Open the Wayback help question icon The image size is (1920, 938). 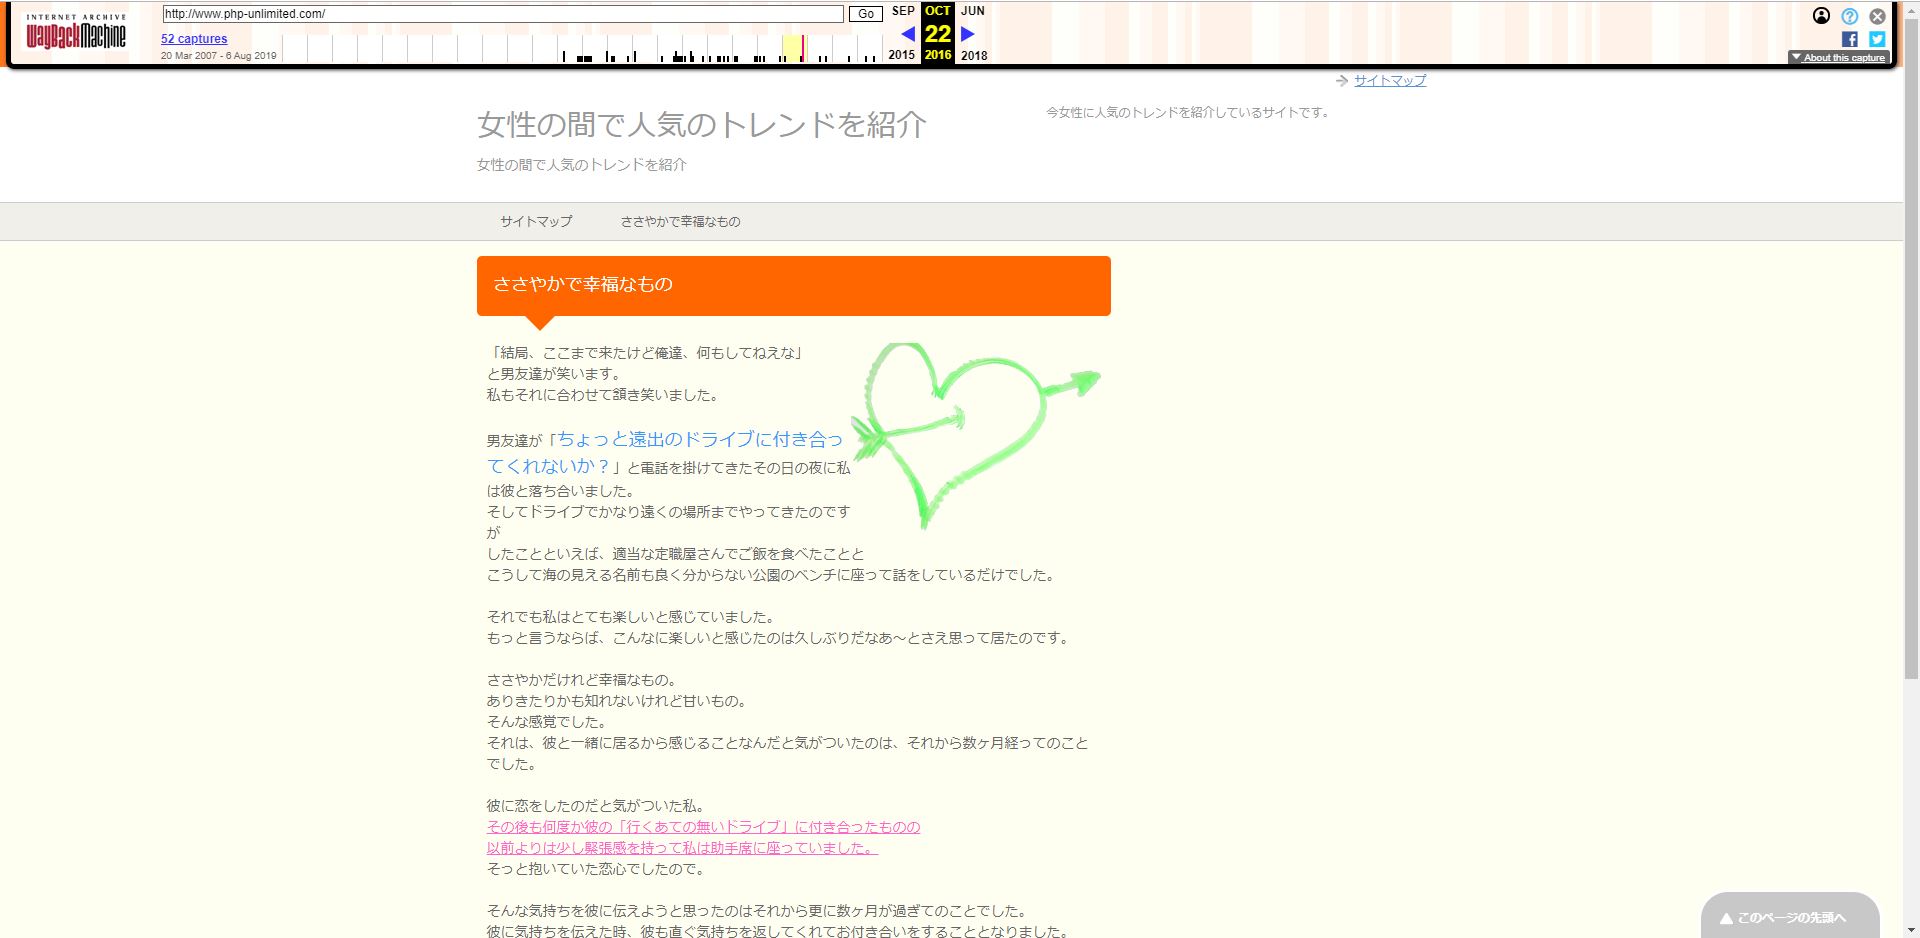point(1850,16)
